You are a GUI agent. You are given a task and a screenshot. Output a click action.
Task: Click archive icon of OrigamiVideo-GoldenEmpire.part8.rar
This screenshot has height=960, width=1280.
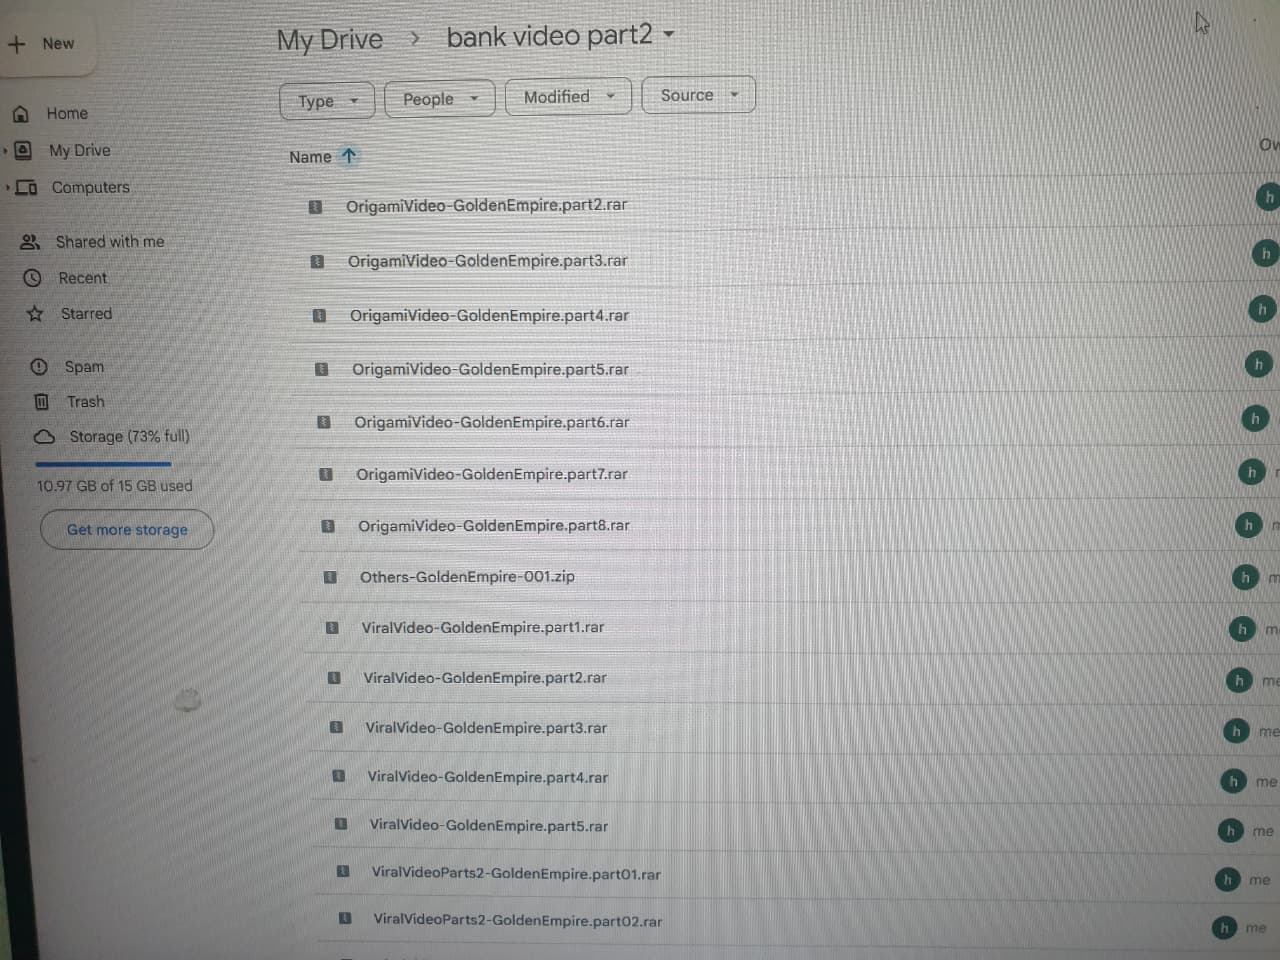328,526
